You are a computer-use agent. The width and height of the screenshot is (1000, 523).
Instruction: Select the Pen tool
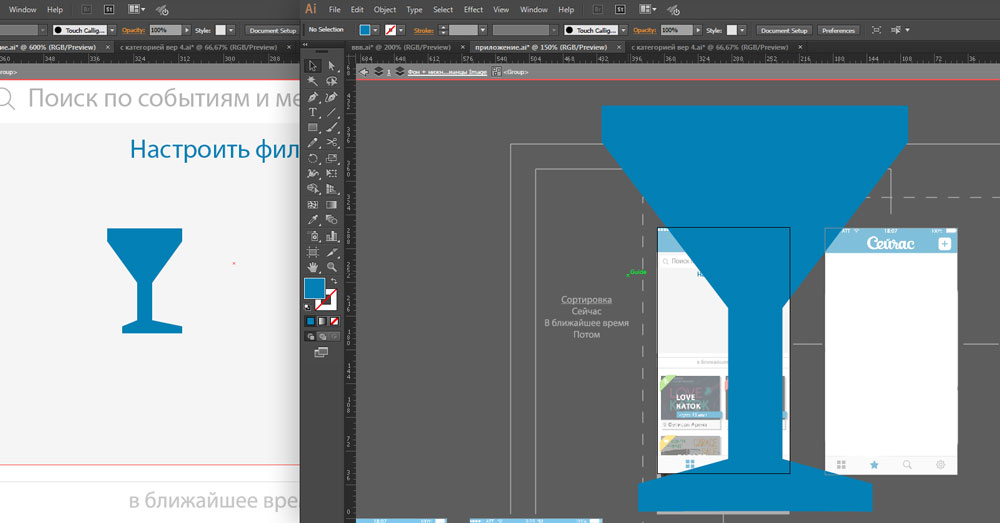coord(312,97)
